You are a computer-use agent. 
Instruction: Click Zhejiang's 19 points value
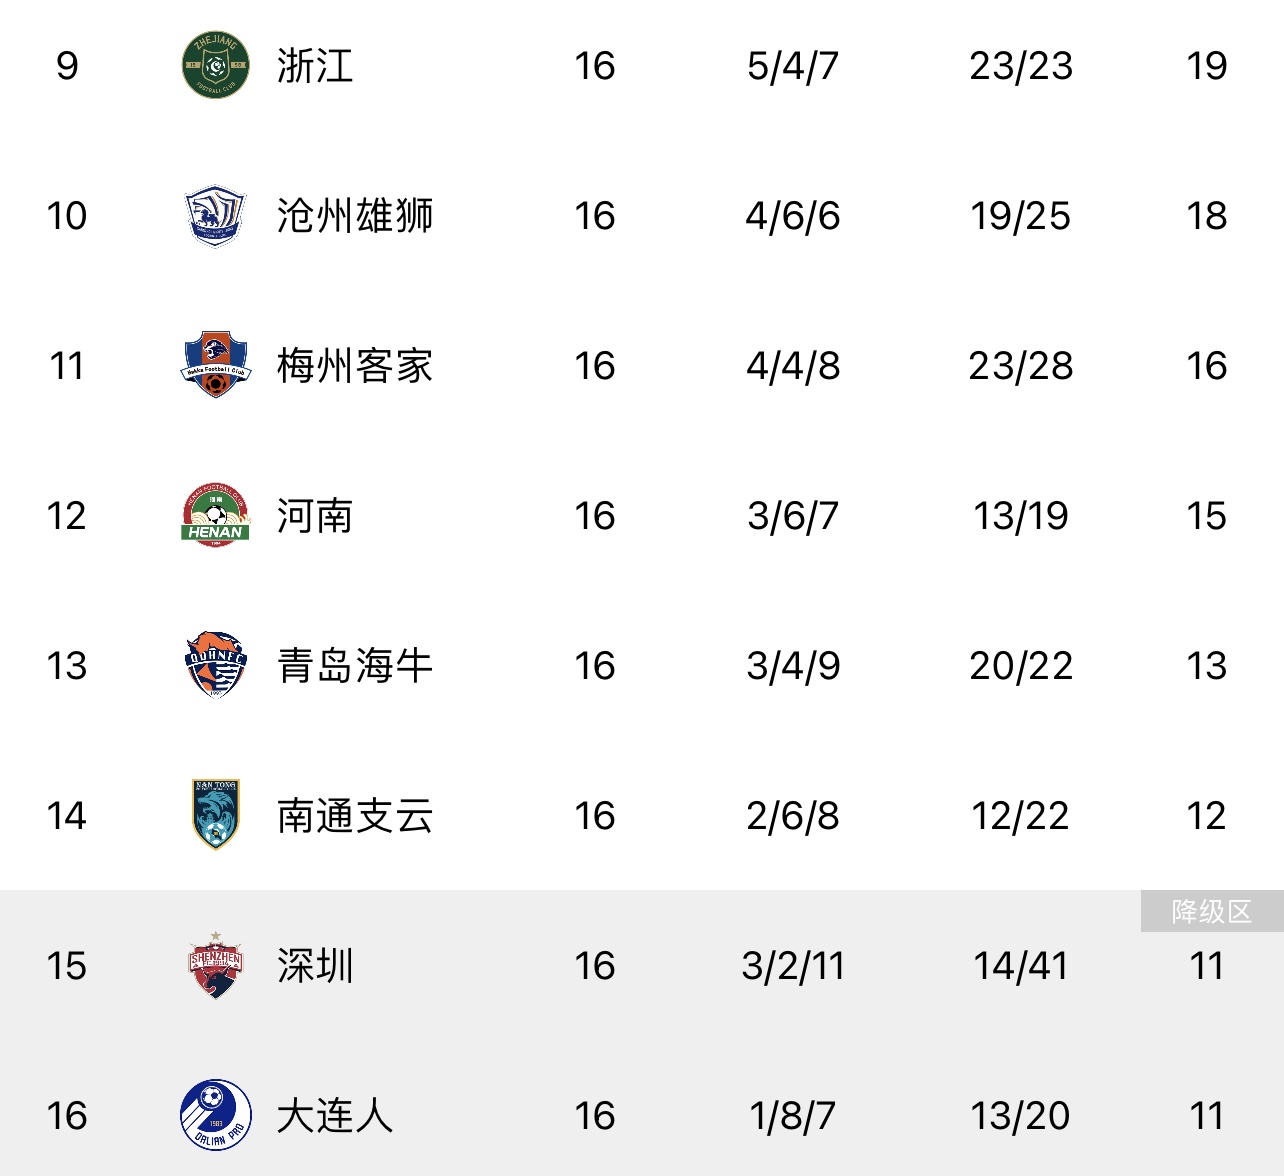[x=1207, y=66]
